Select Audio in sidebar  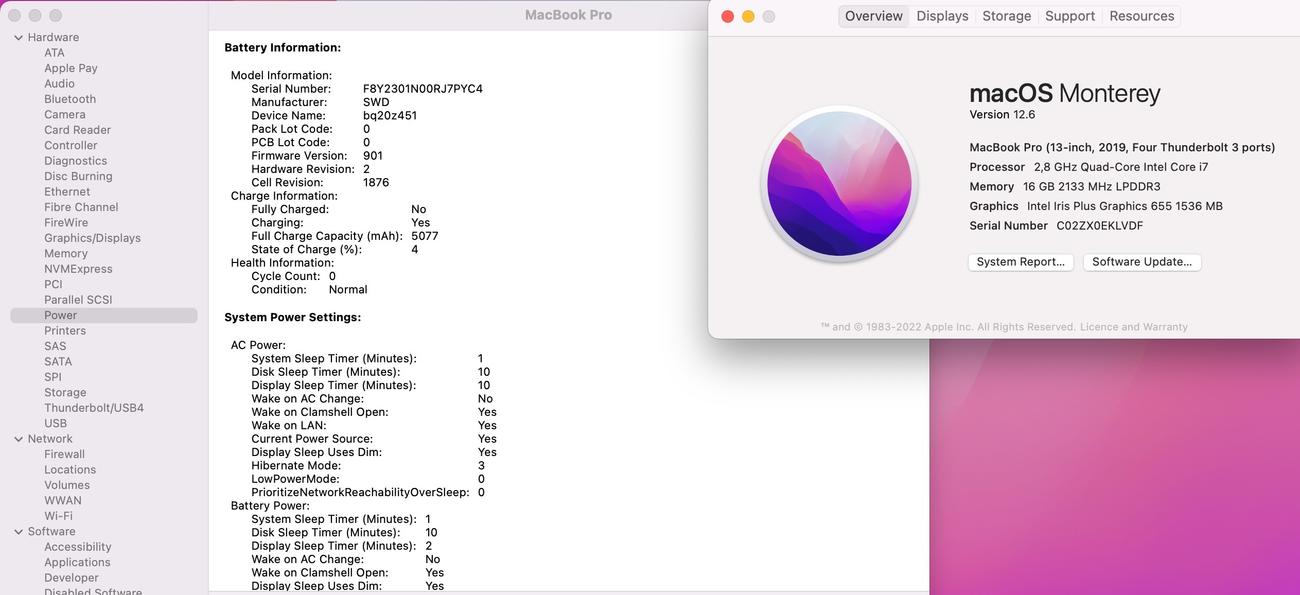point(59,84)
